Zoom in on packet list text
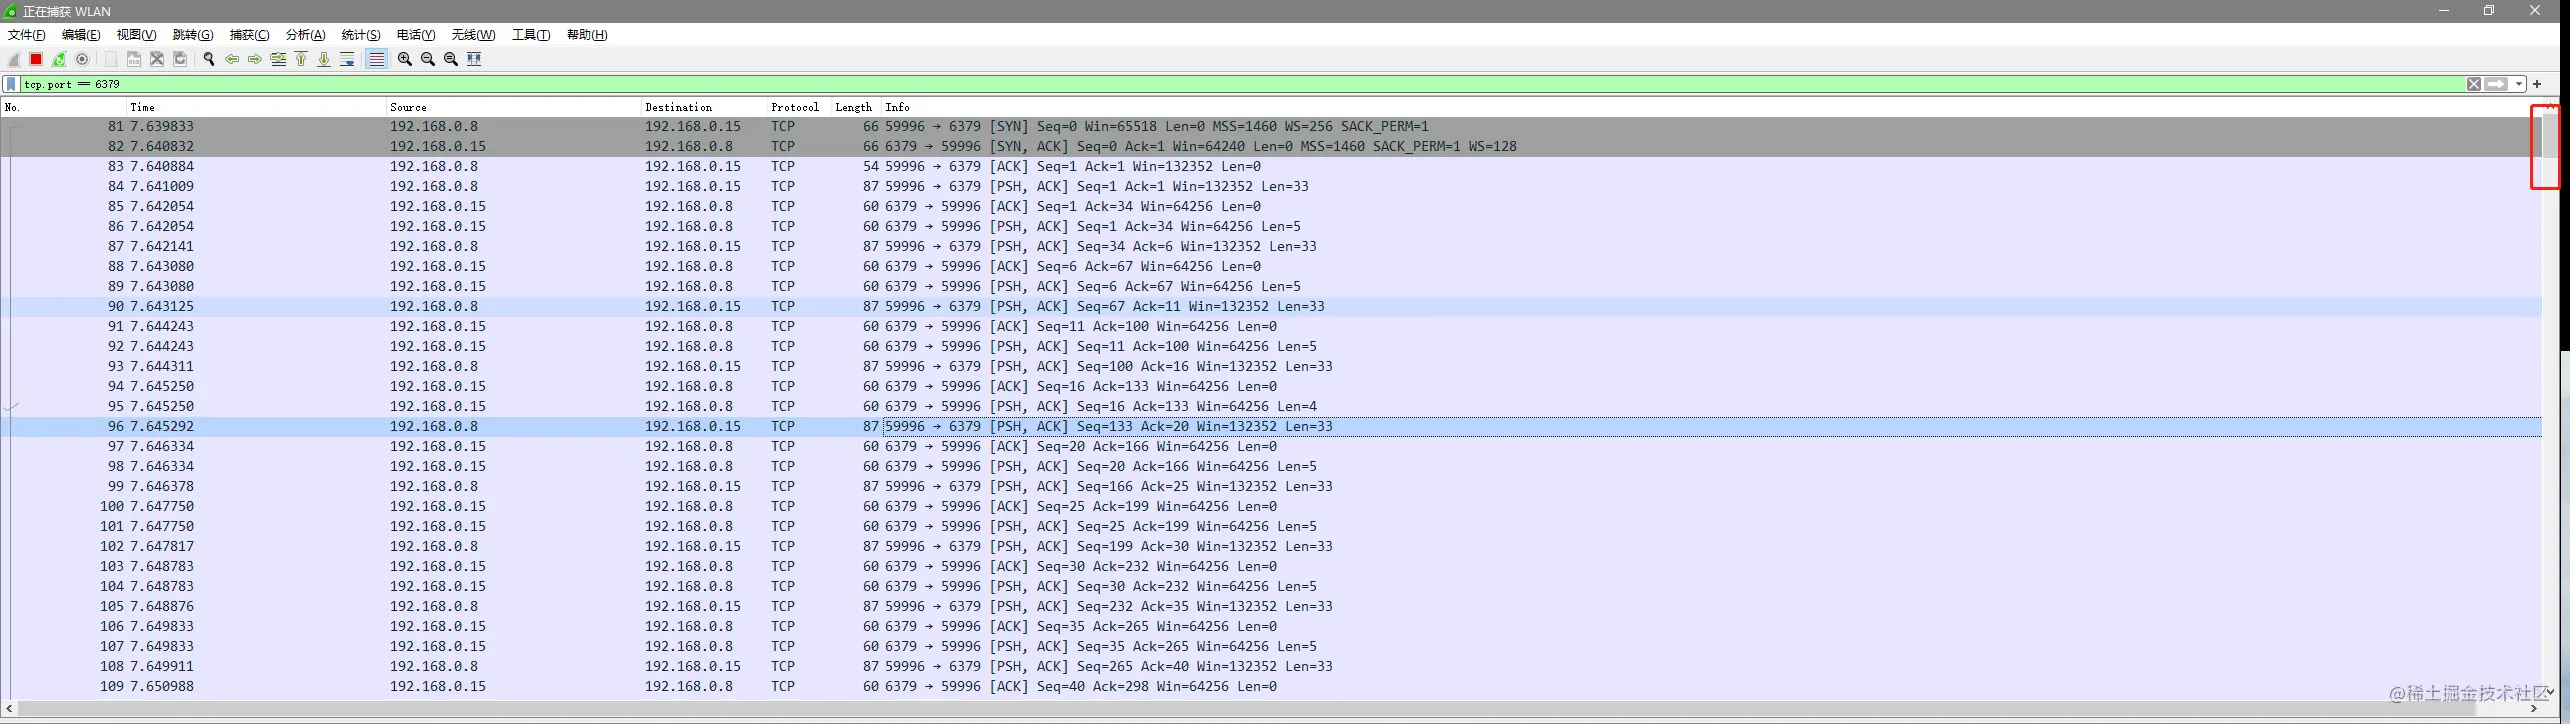This screenshot has height=724, width=2570. [x=405, y=59]
